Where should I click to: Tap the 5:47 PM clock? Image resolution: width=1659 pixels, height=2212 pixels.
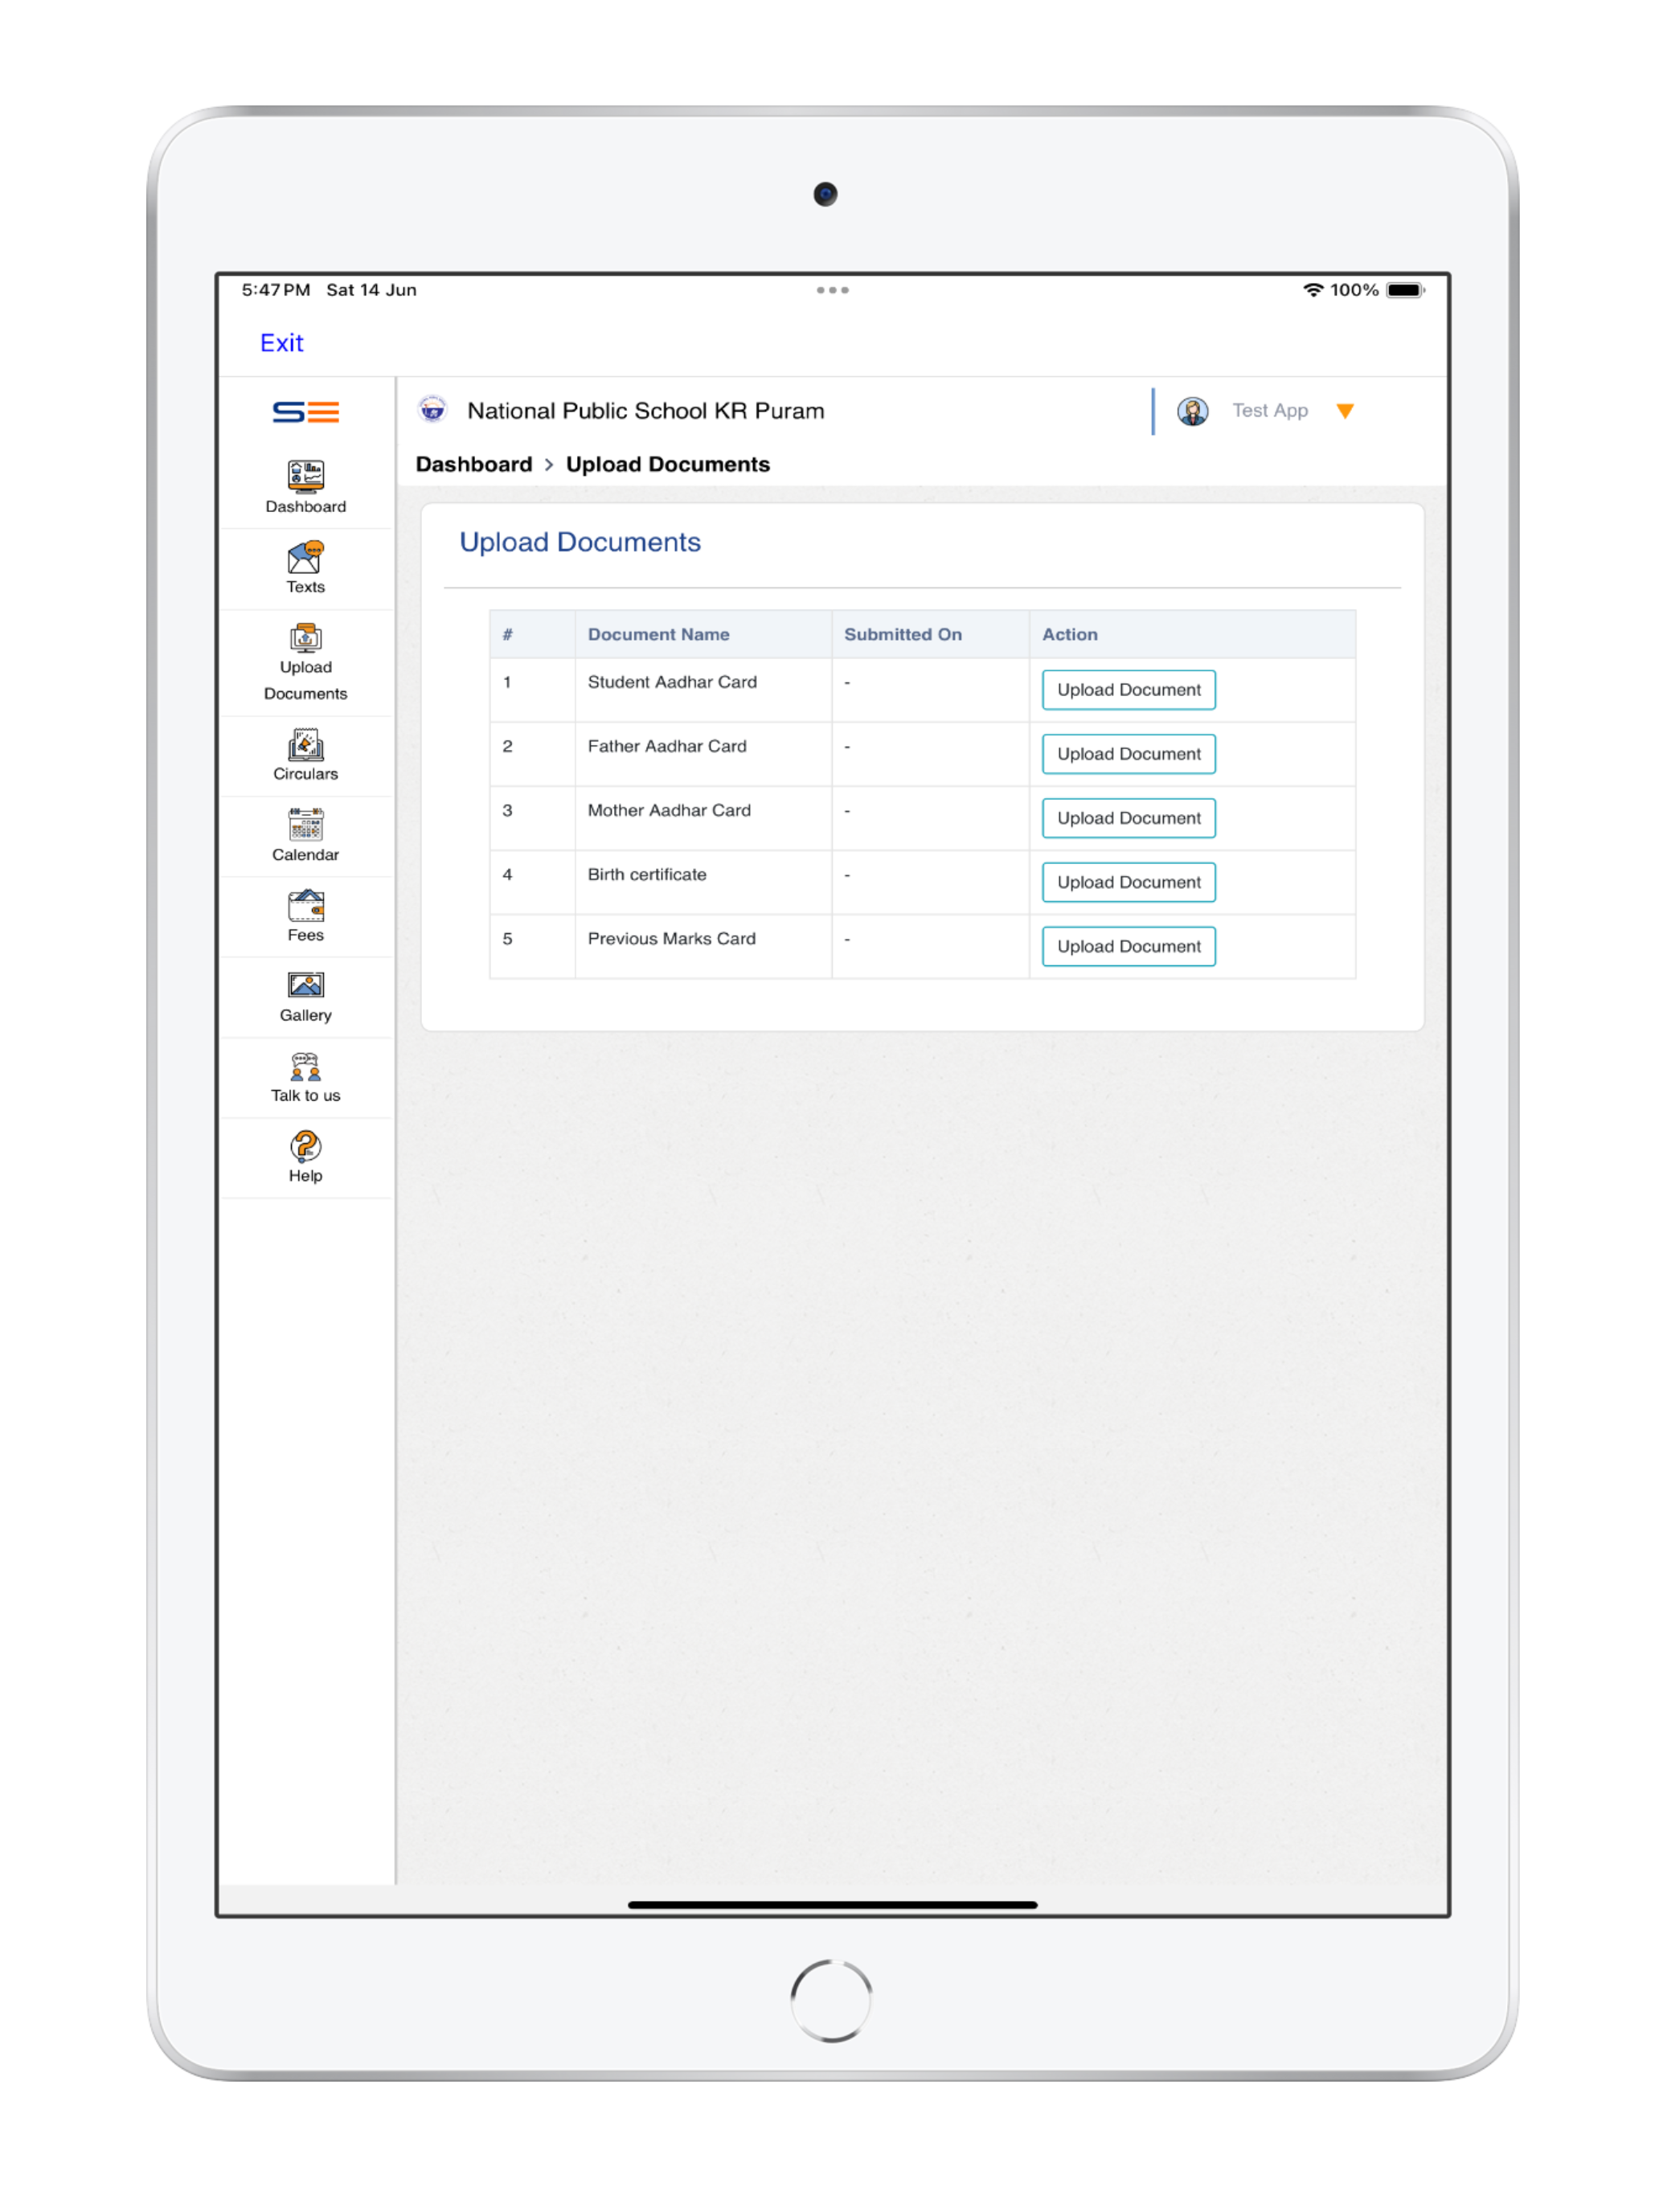tap(276, 290)
